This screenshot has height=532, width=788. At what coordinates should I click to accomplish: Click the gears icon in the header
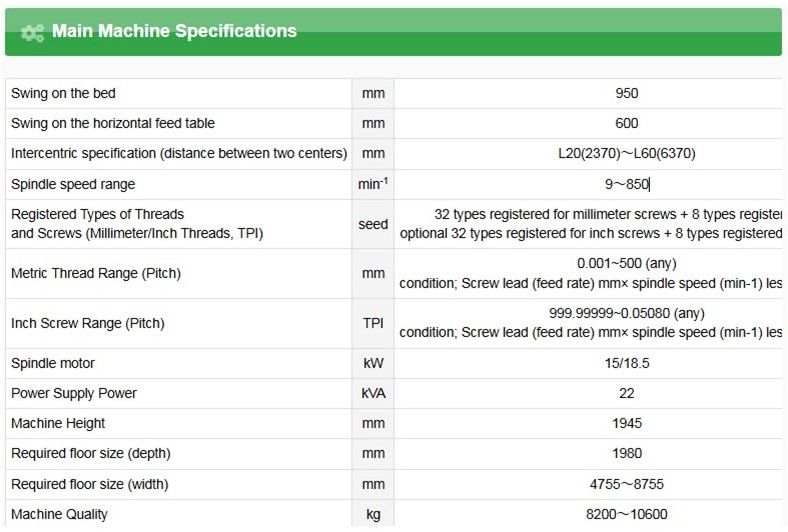coord(32,33)
